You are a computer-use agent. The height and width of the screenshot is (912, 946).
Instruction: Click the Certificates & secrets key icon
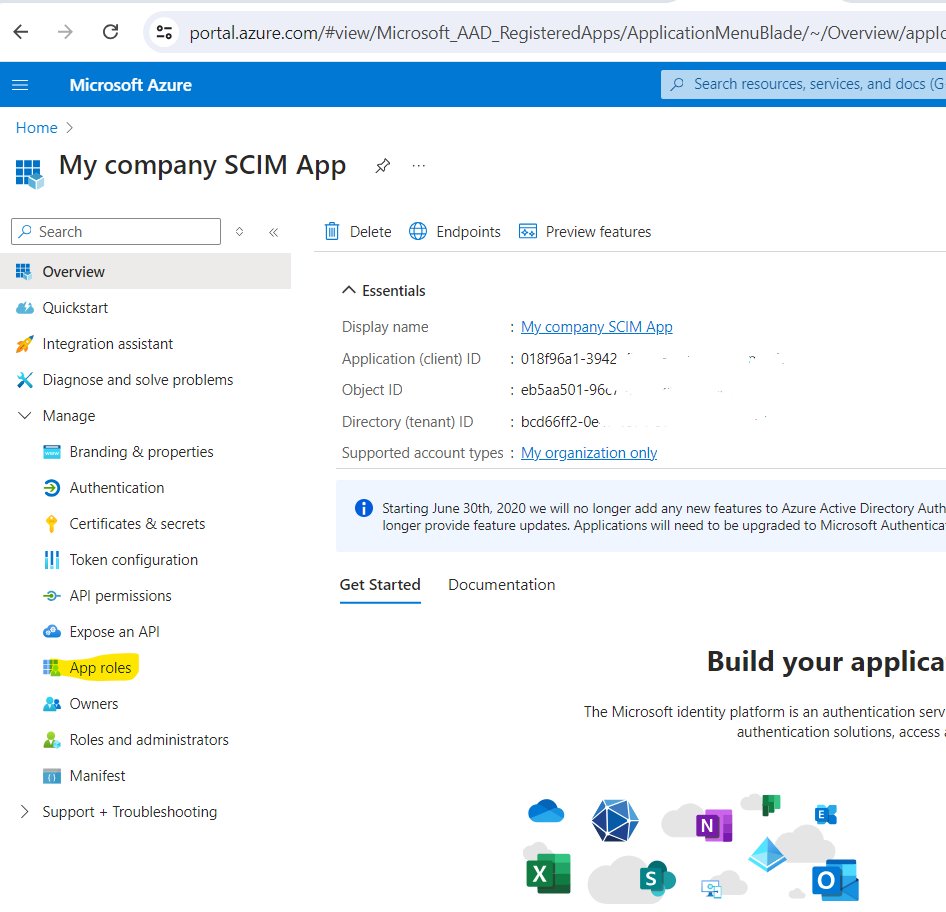pos(52,524)
